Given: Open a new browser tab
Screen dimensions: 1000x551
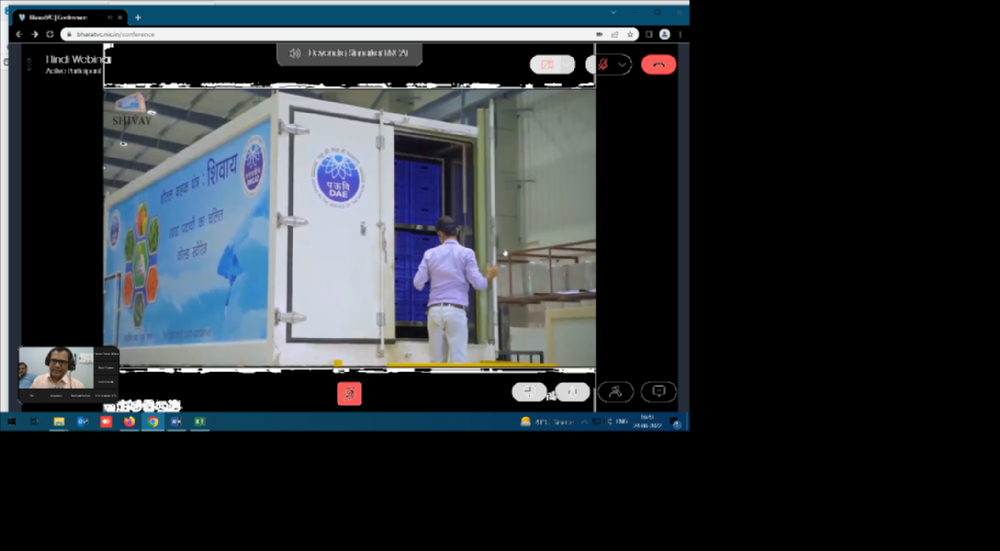Looking at the screenshot, I should coord(138,18).
